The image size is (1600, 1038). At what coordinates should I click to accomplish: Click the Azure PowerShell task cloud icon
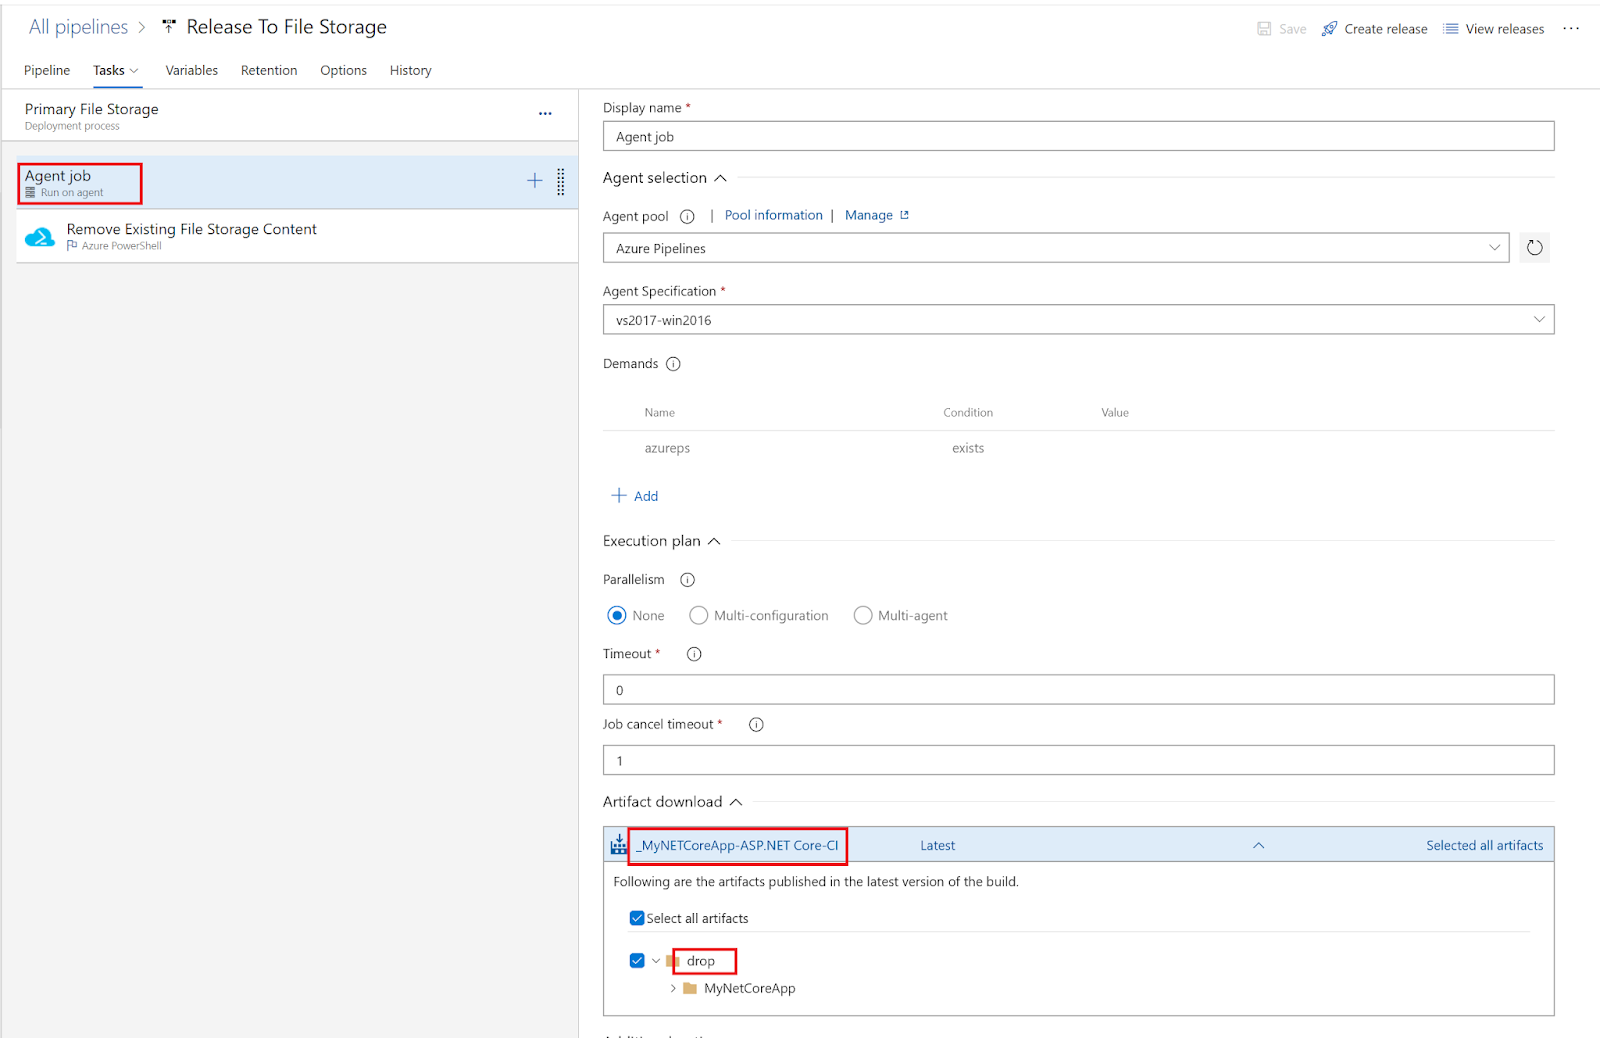(40, 236)
